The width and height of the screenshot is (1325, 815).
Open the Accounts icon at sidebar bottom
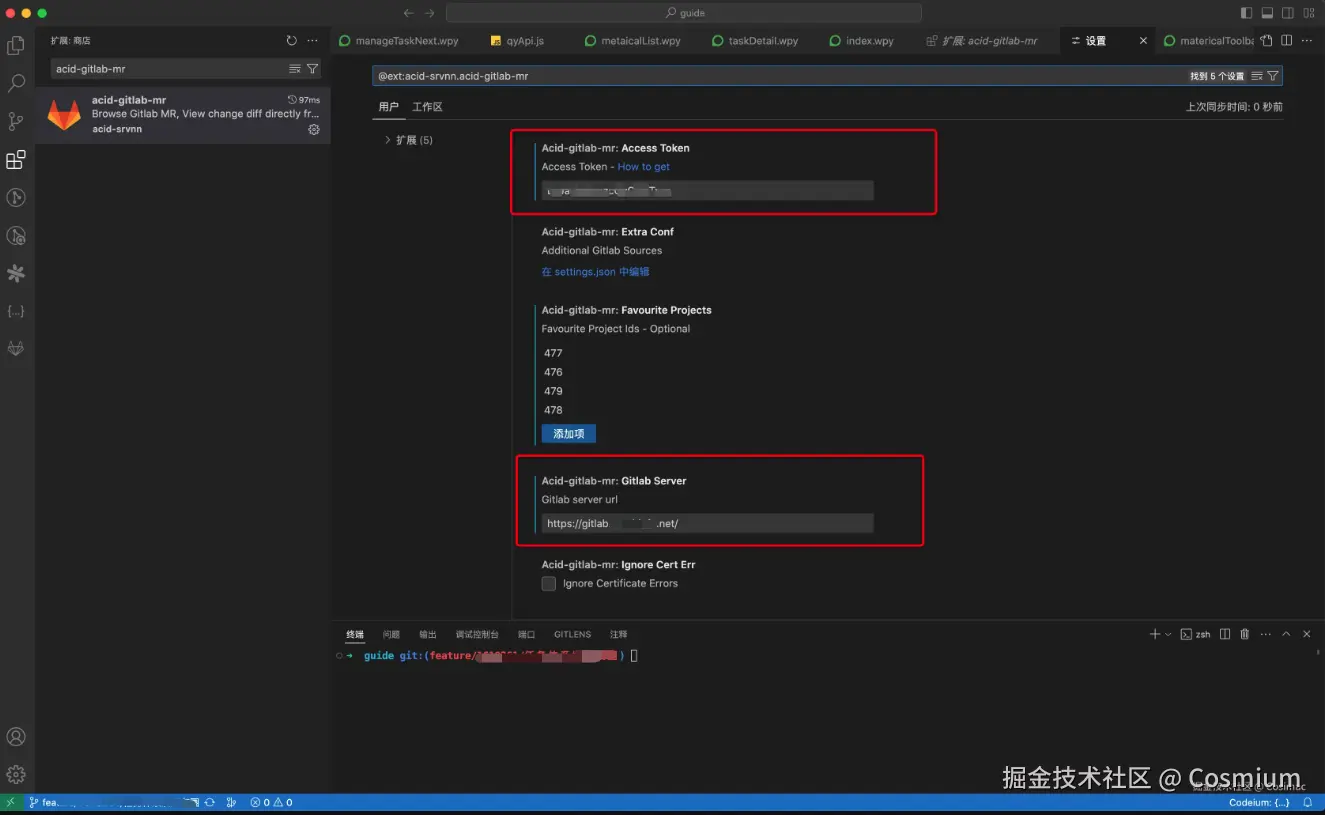[16, 737]
